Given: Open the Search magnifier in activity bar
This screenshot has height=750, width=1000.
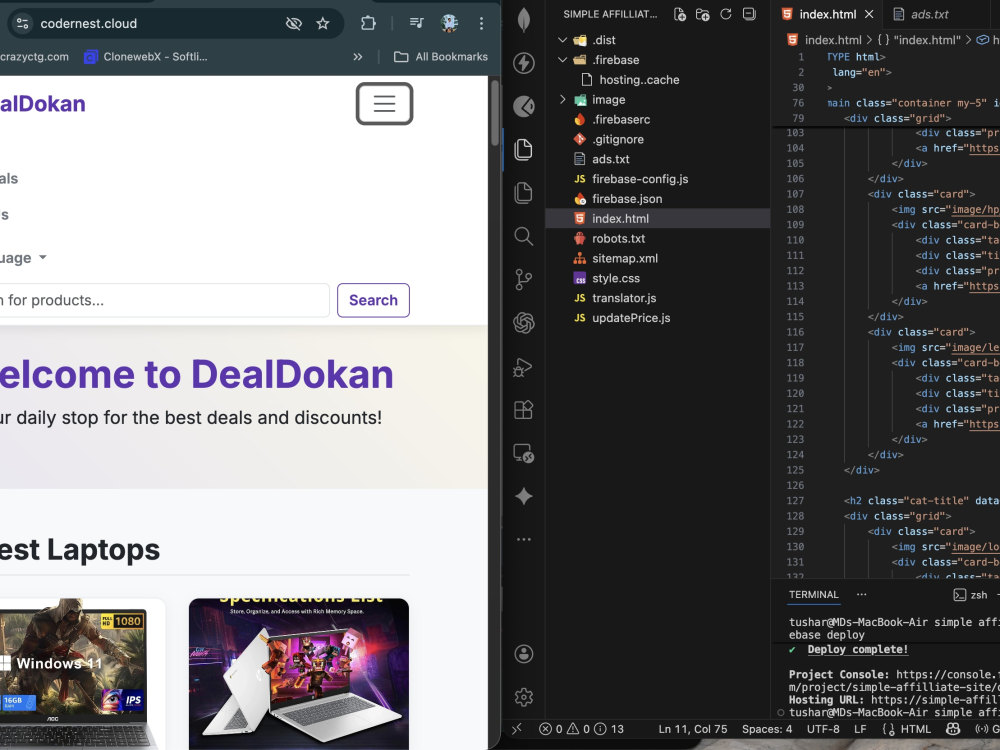Looking at the screenshot, I should coord(524,237).
